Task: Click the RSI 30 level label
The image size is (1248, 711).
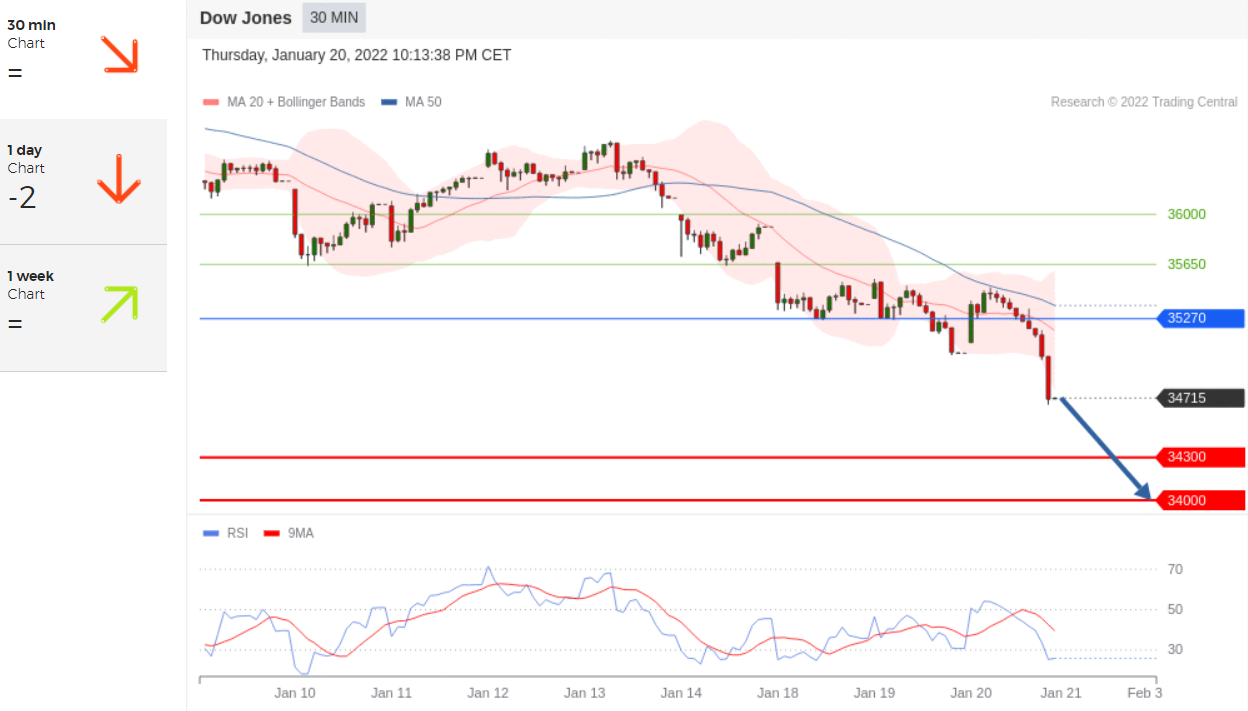Action: pos(1175,649)
